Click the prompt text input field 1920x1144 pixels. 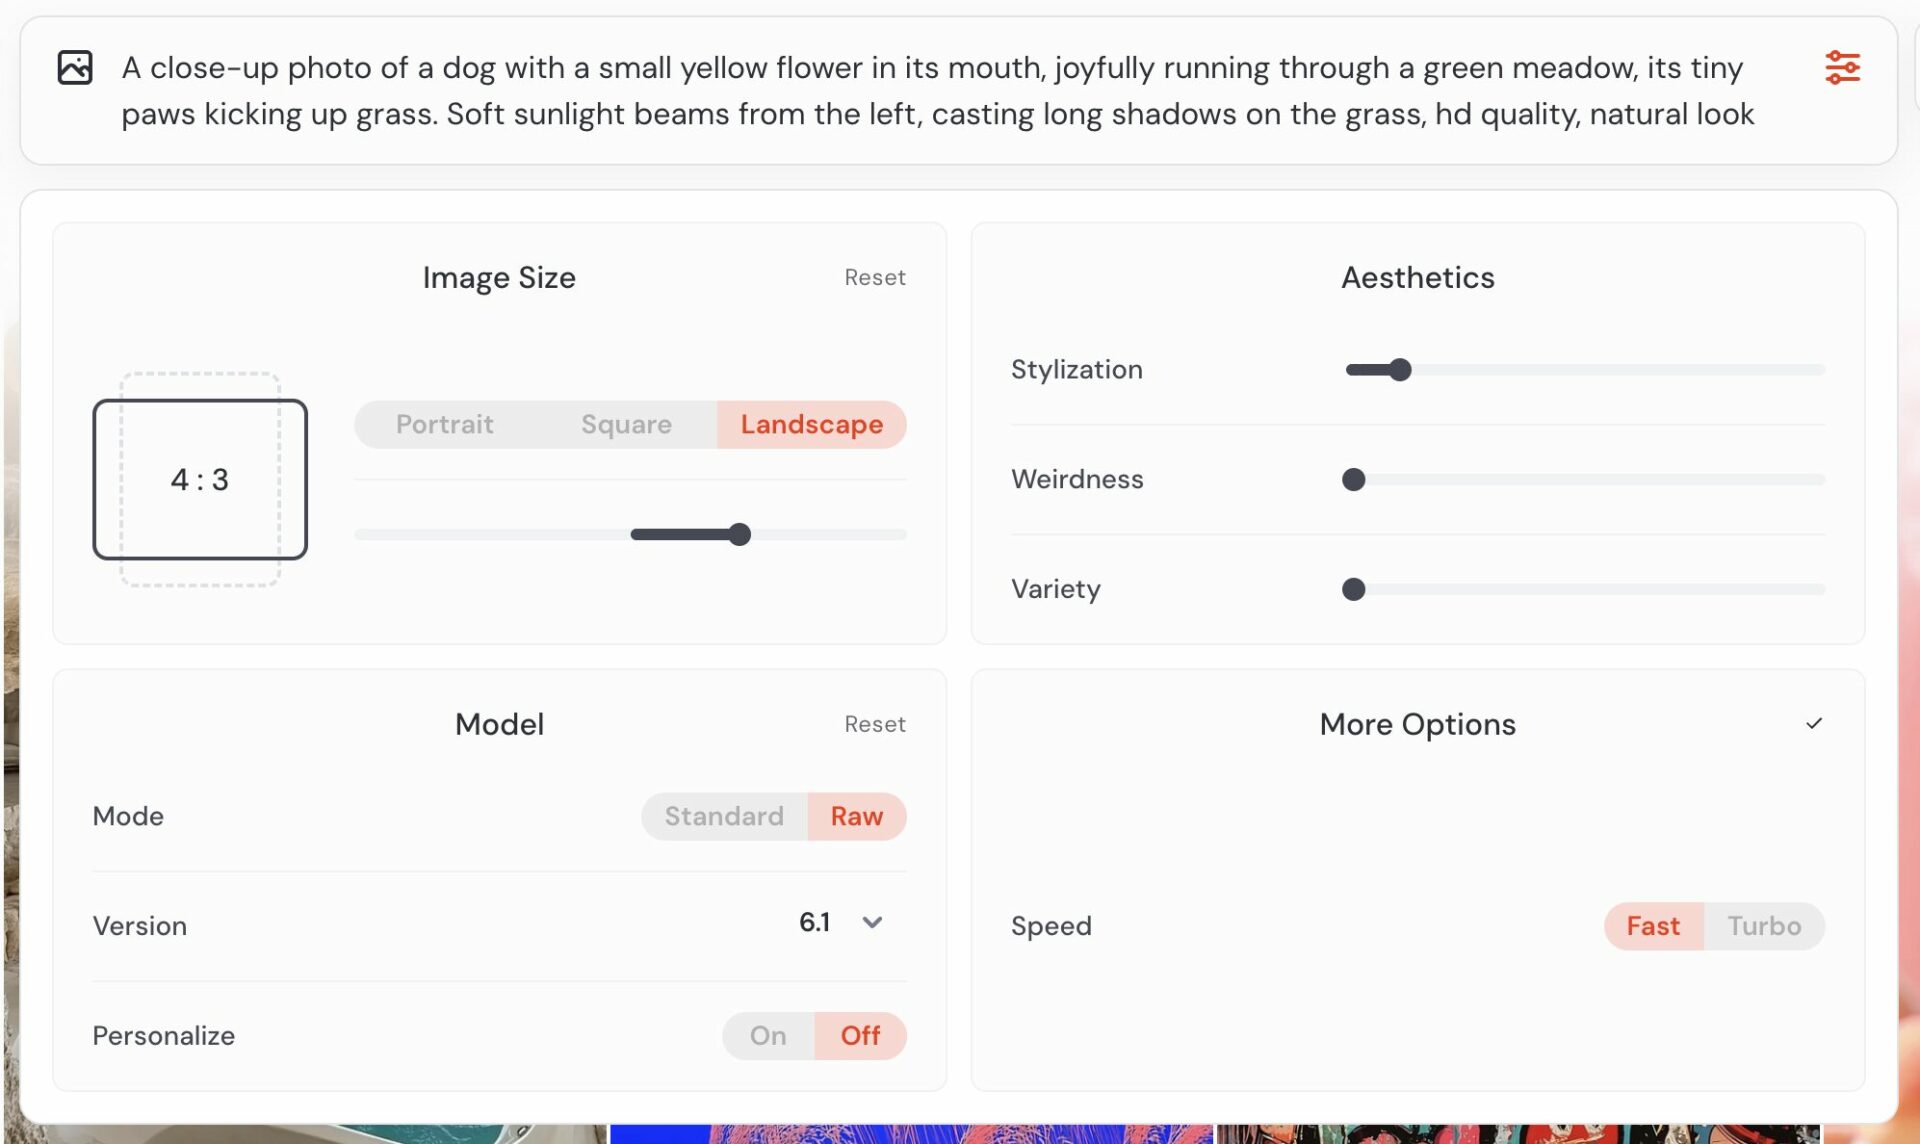click(x=938, y=91)
